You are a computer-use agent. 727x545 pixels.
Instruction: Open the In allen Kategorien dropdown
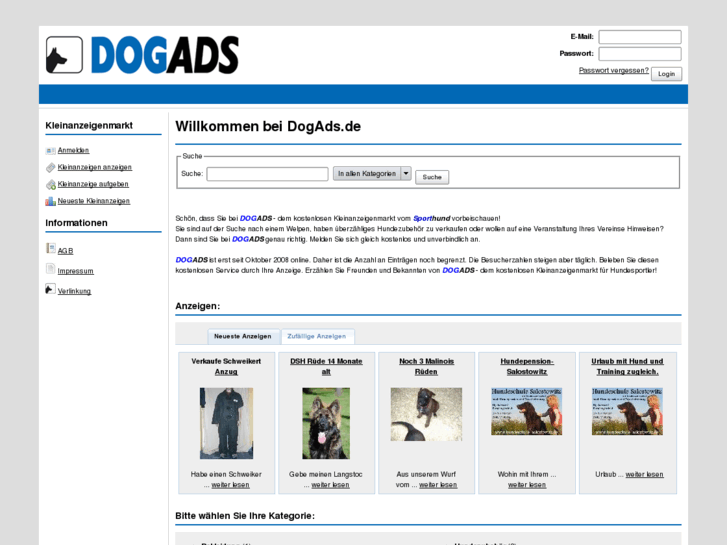pyautogui.click(x=372, y=173)
